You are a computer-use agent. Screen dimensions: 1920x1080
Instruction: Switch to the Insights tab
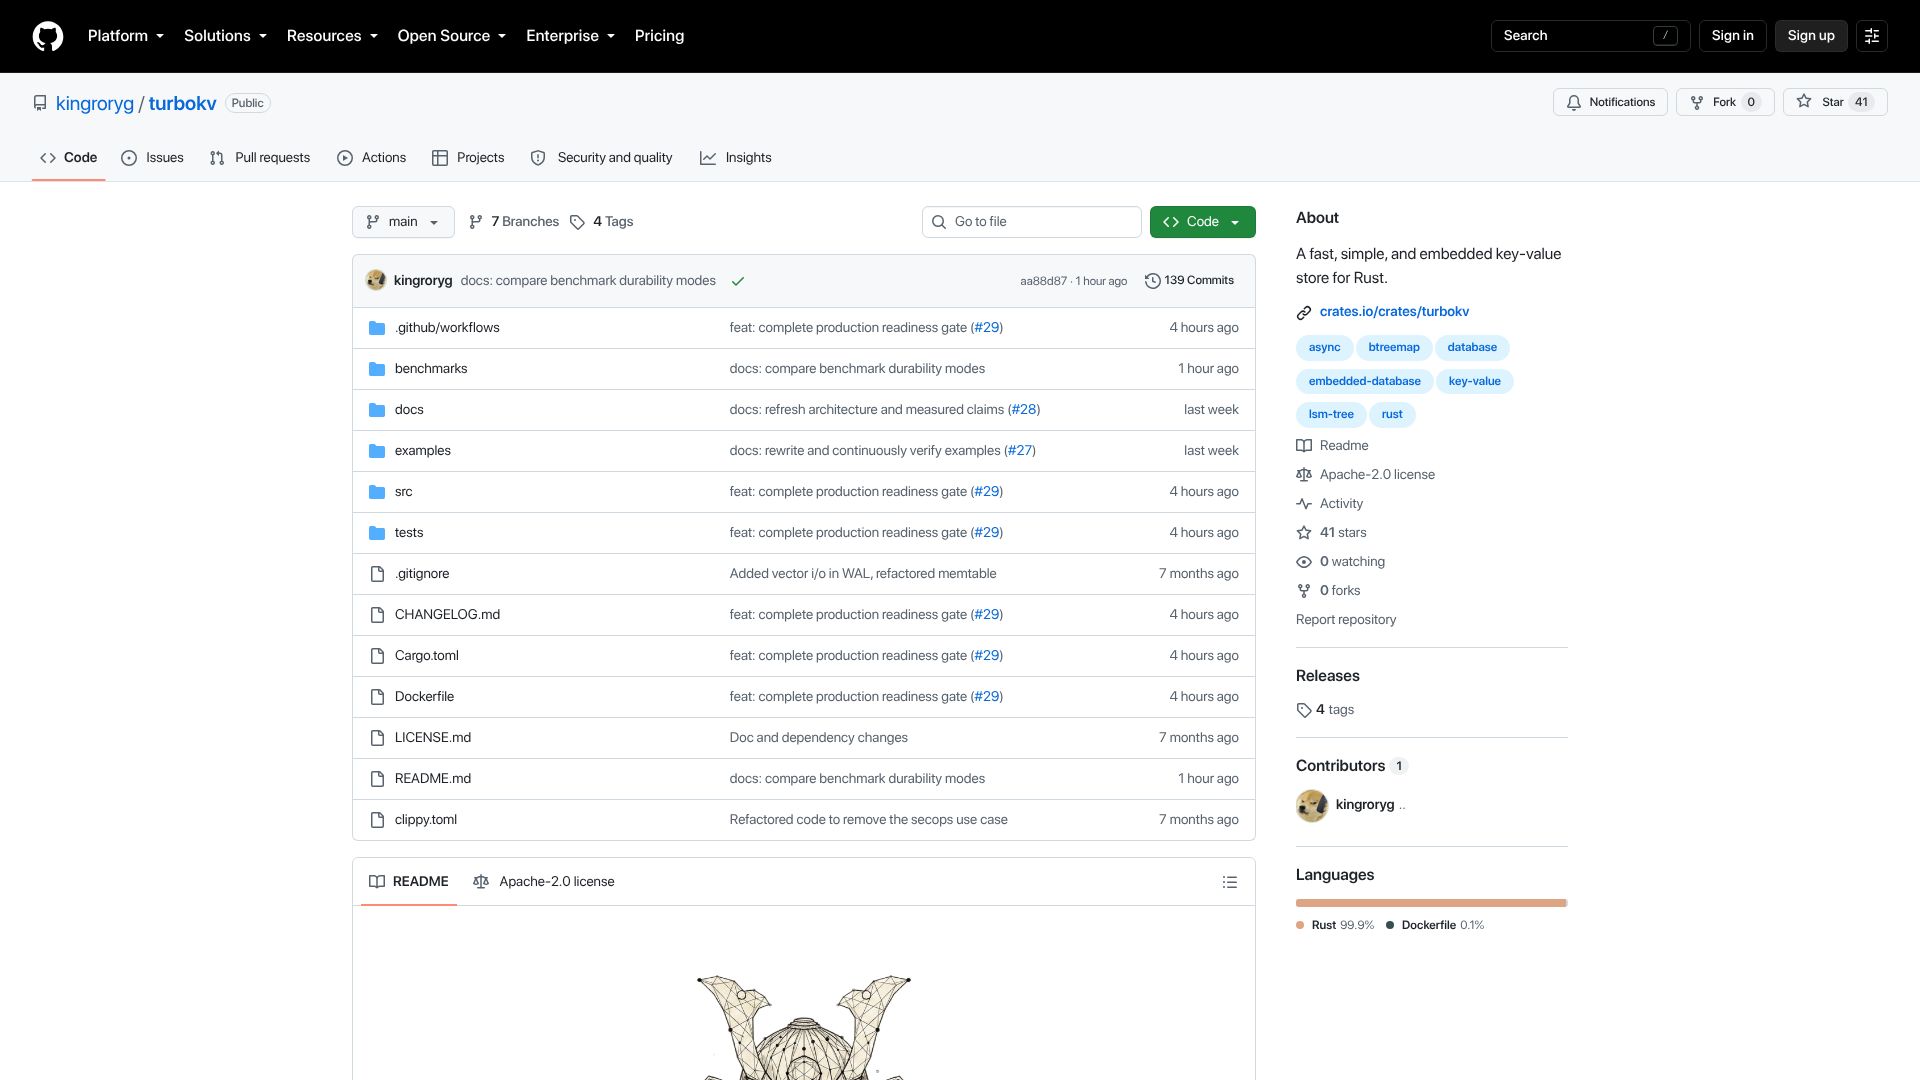pyautogui.click(x=736, y=158)
